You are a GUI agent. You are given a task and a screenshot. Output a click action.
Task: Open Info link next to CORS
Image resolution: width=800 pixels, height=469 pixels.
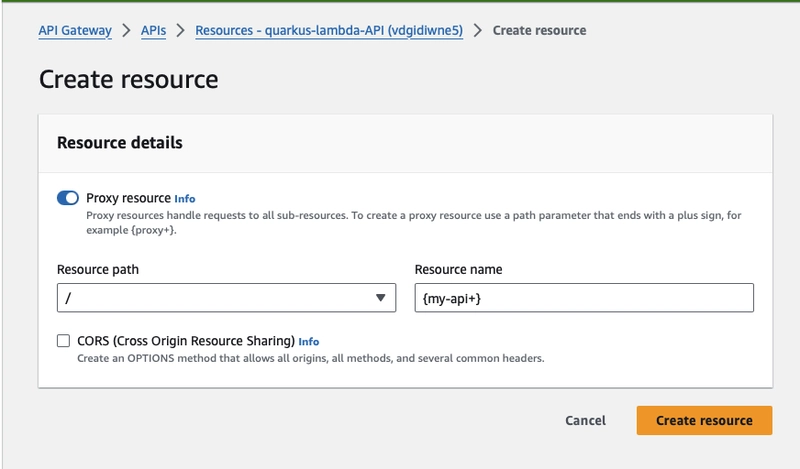(x=309, y=341)
